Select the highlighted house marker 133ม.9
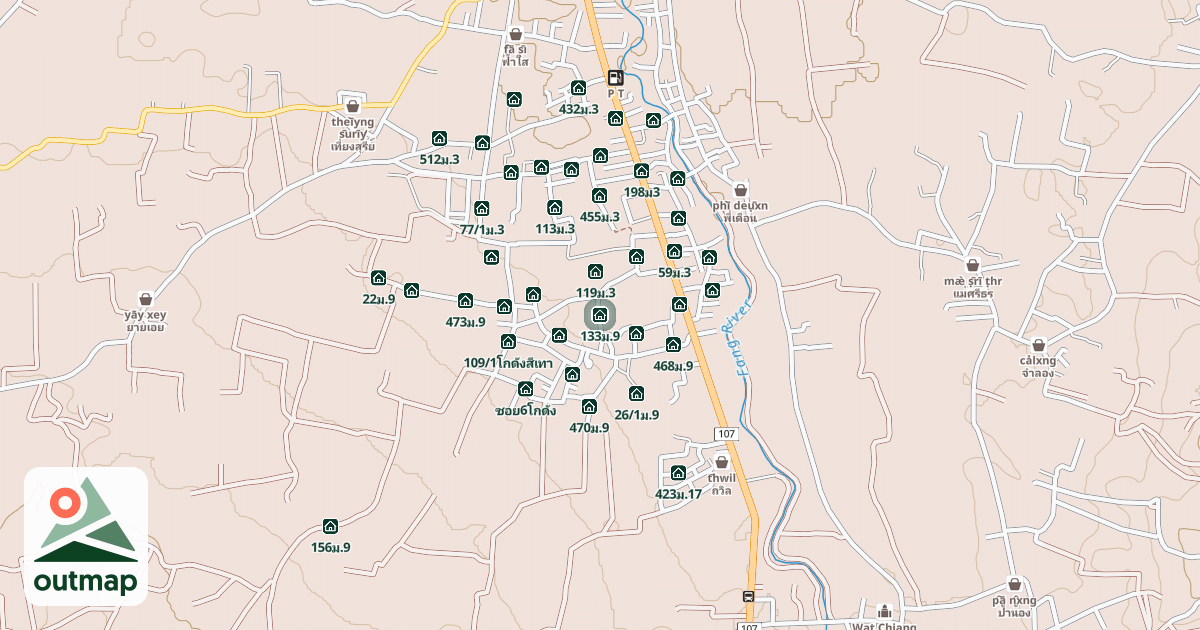 click(x=600, y=316)
